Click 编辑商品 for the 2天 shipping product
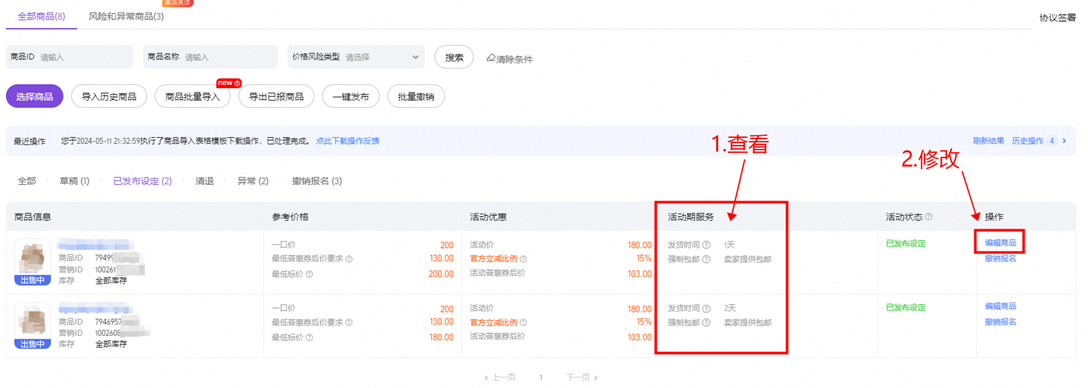1088x388 pixels. (x=1000, y=306)
